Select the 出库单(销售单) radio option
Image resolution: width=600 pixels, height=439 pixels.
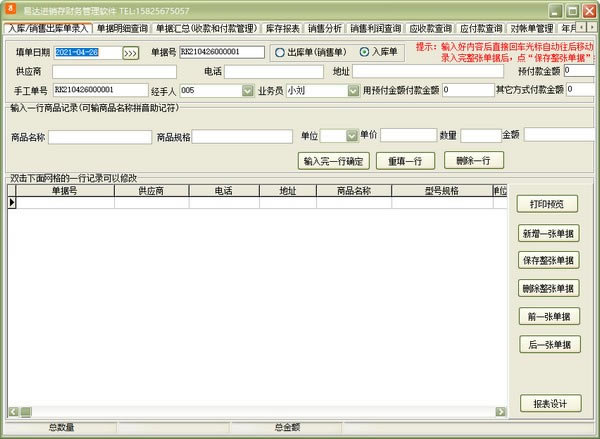tap(279, 52)
